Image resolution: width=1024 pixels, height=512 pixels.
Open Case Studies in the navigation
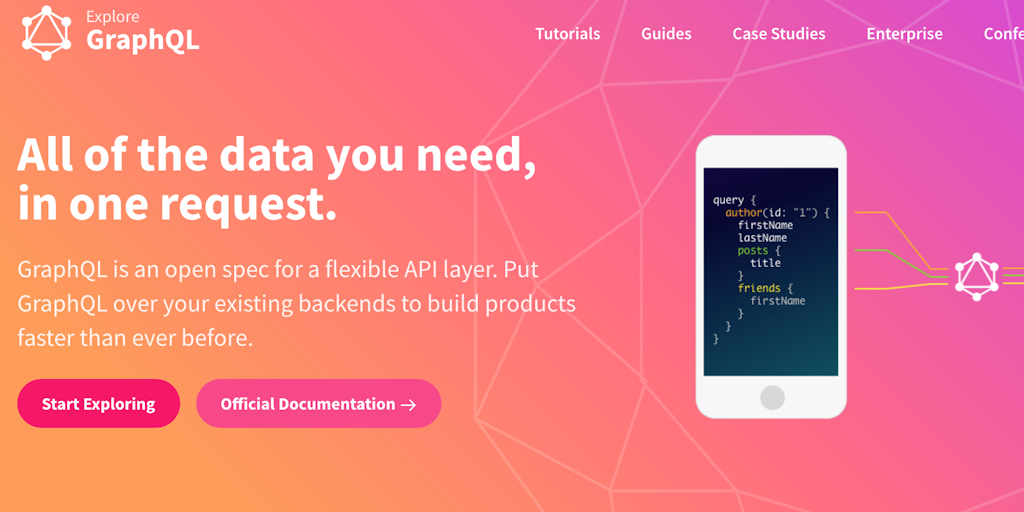coord(778,34)
